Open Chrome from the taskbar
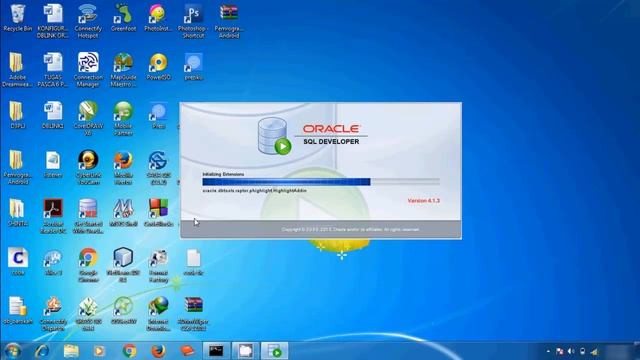 click(129, 351)
